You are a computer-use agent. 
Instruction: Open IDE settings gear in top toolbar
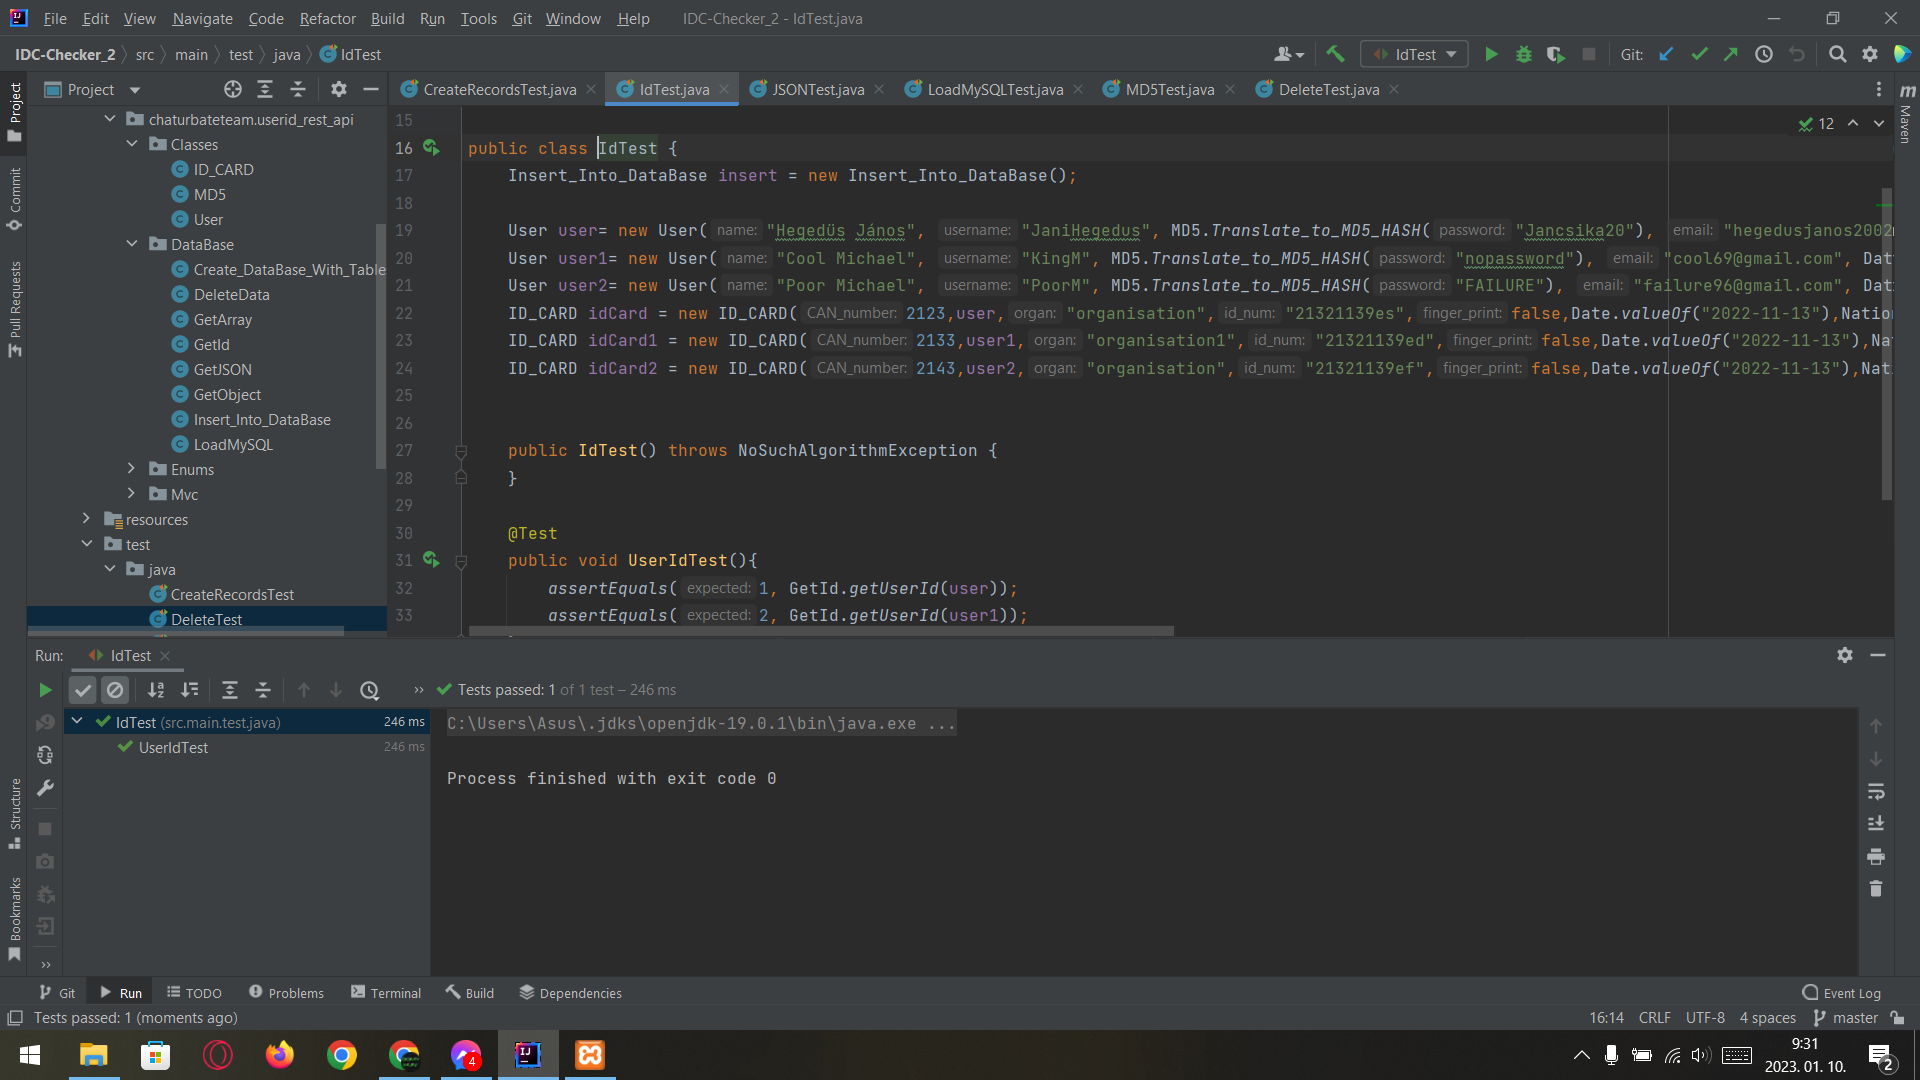click(x=1870, y=55)
